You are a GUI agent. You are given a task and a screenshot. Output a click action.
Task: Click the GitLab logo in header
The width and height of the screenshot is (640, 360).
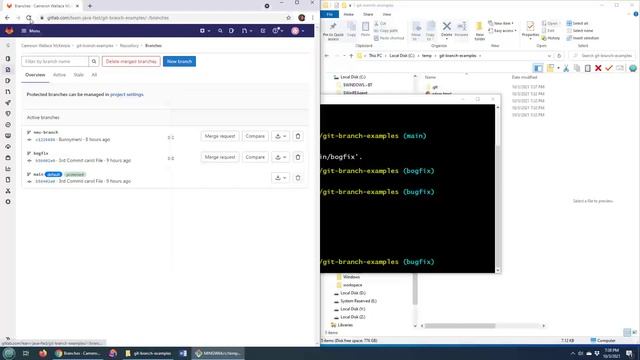(x=9, y=31)
